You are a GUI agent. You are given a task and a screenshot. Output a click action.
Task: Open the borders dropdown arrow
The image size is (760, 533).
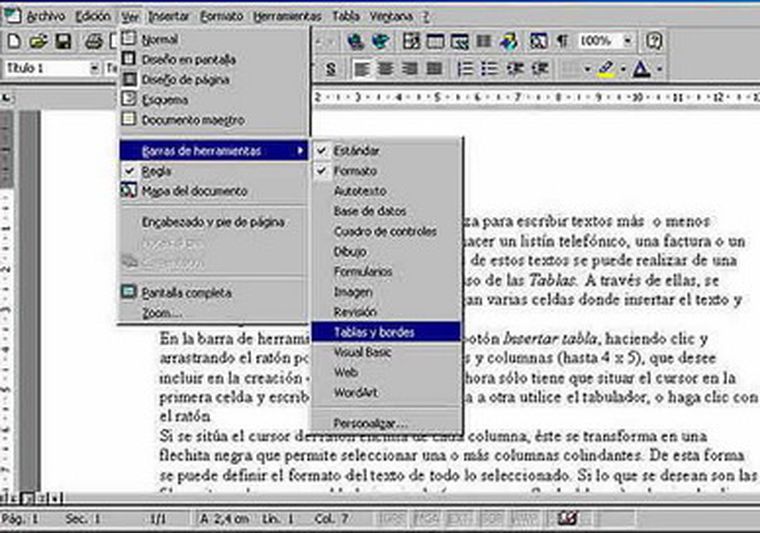click(587, 69)
